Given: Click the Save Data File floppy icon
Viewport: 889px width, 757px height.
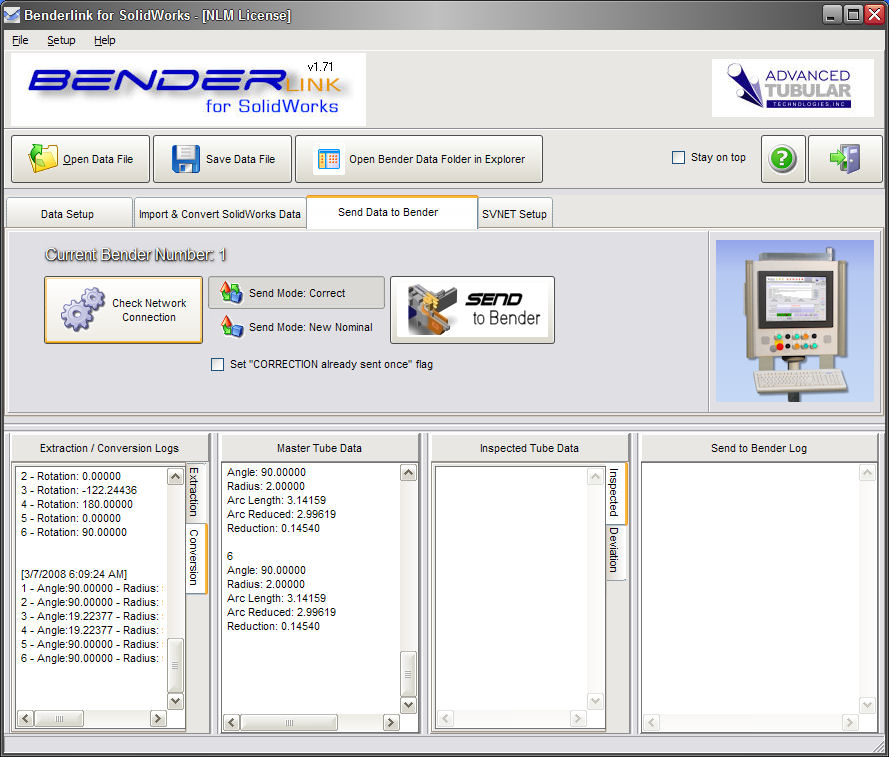Looking at the screenshot, I should [x=186, y=159].
